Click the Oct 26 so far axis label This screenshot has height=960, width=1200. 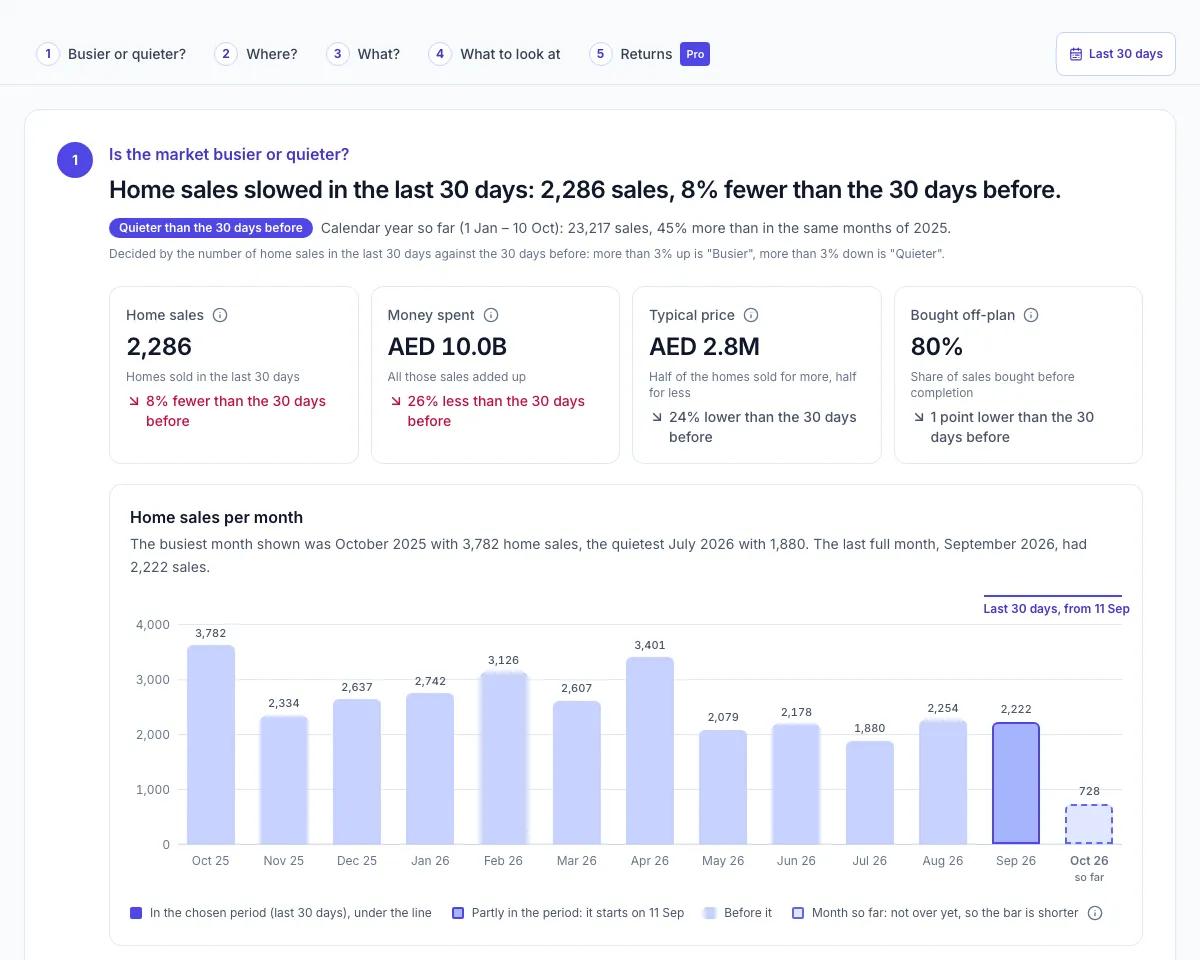[x=1089, y=868]
